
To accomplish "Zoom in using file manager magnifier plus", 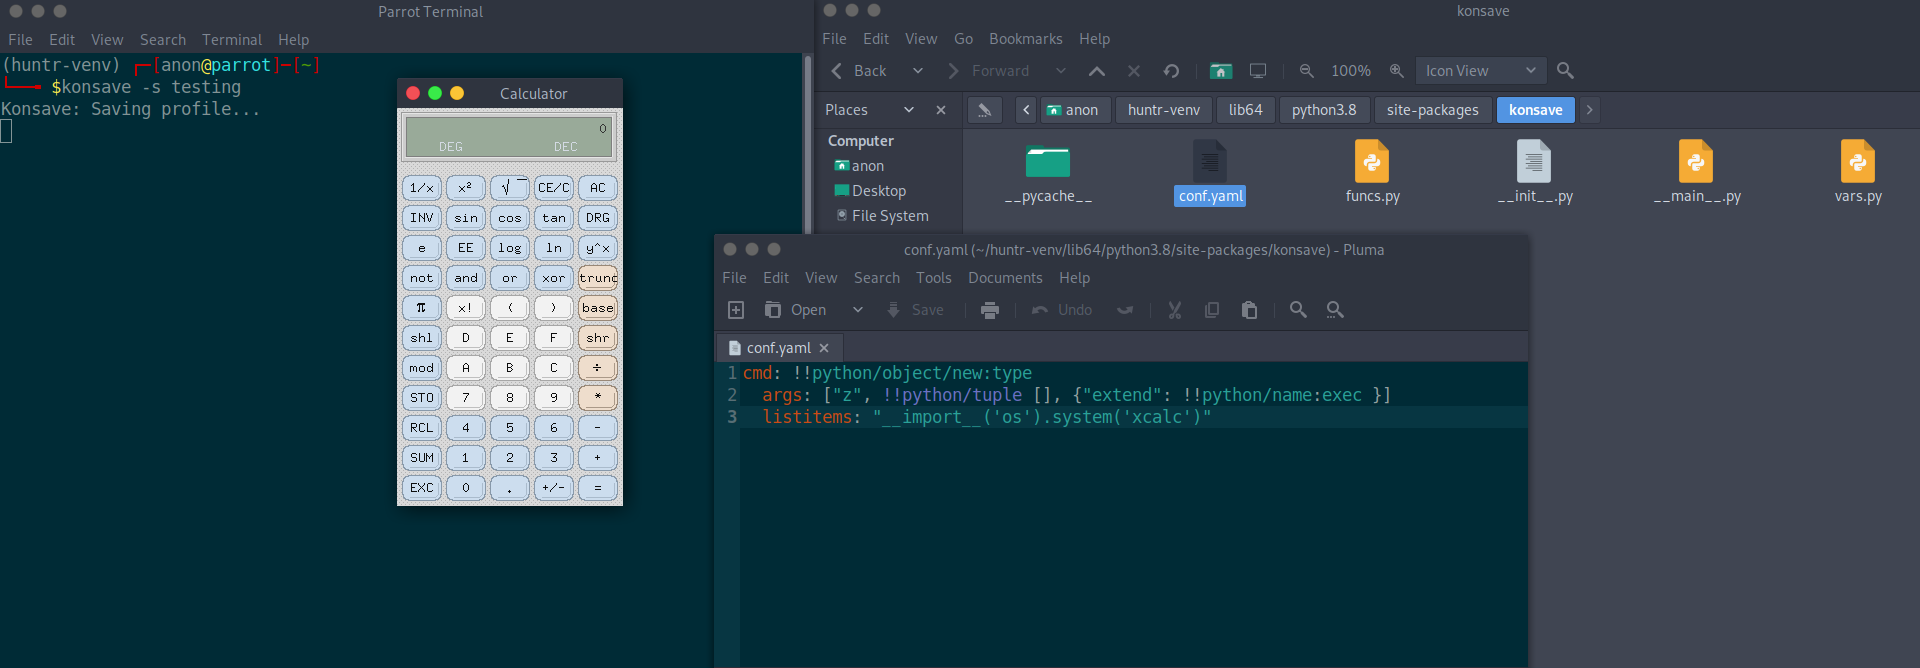I will click(1397, 71).
